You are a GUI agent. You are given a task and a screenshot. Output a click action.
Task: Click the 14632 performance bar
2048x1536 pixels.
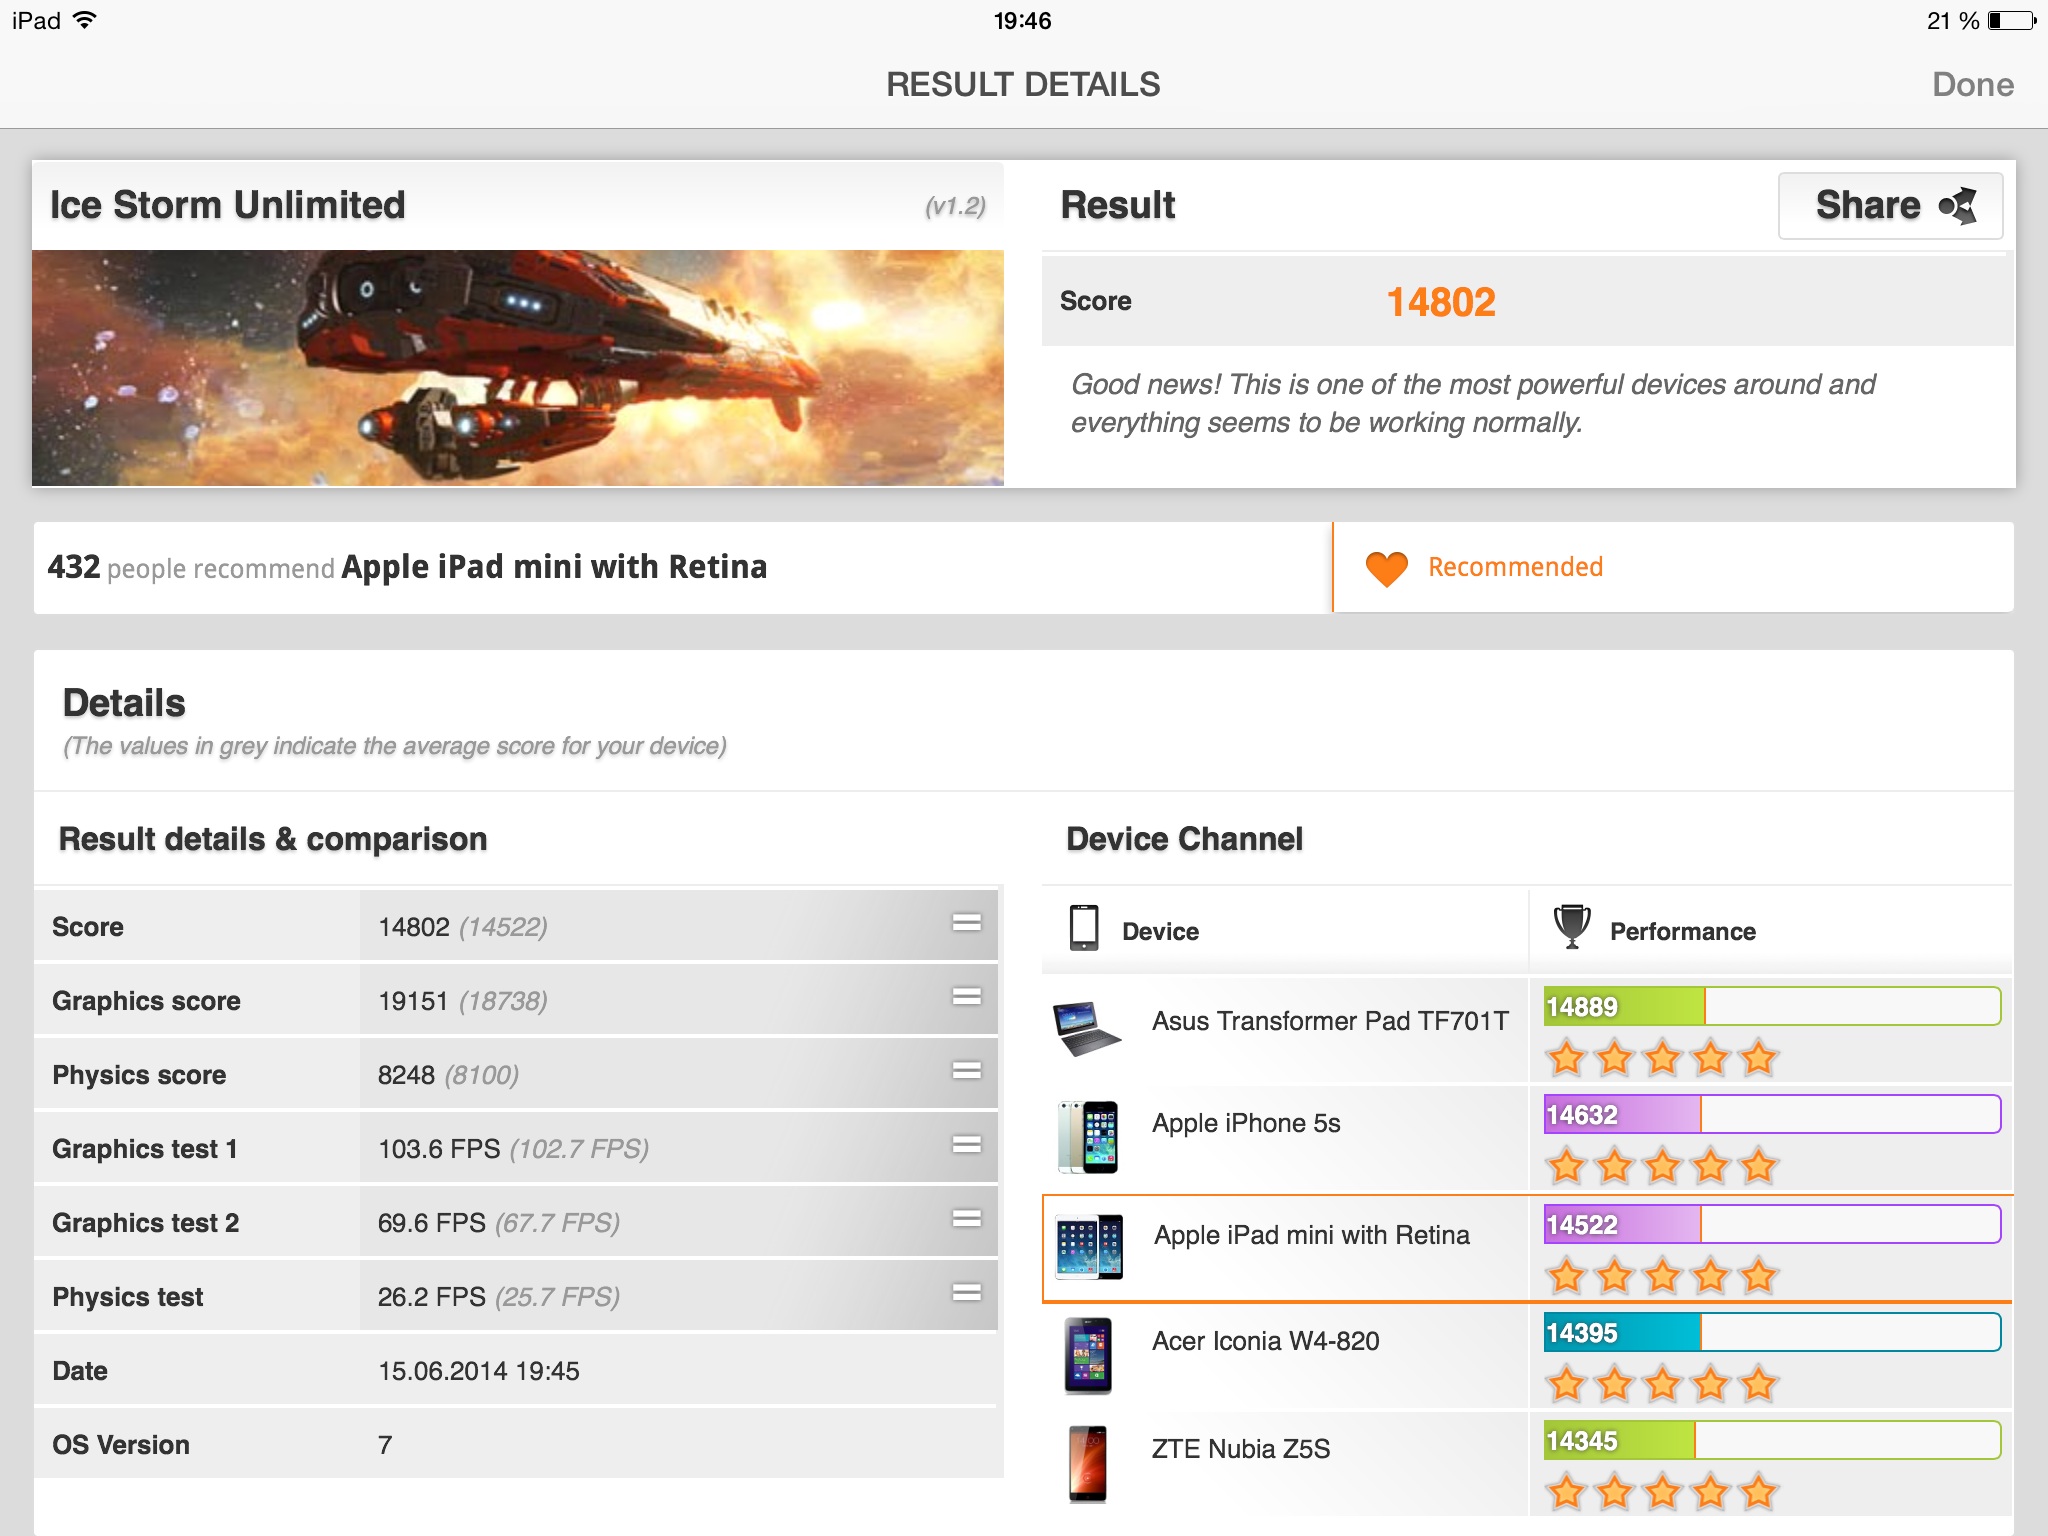point(1772,1114)
